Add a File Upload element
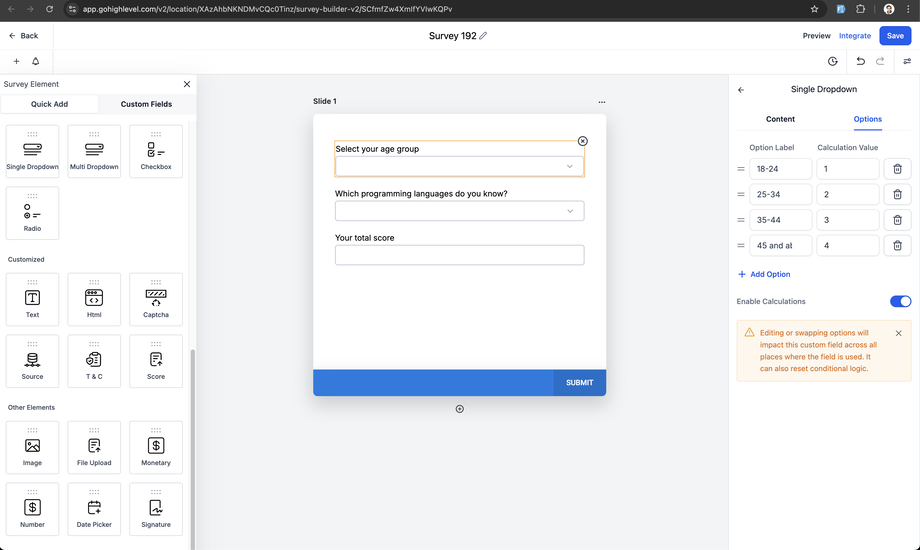The width and height of the screenshot is (920, 550). pos(94,447)
